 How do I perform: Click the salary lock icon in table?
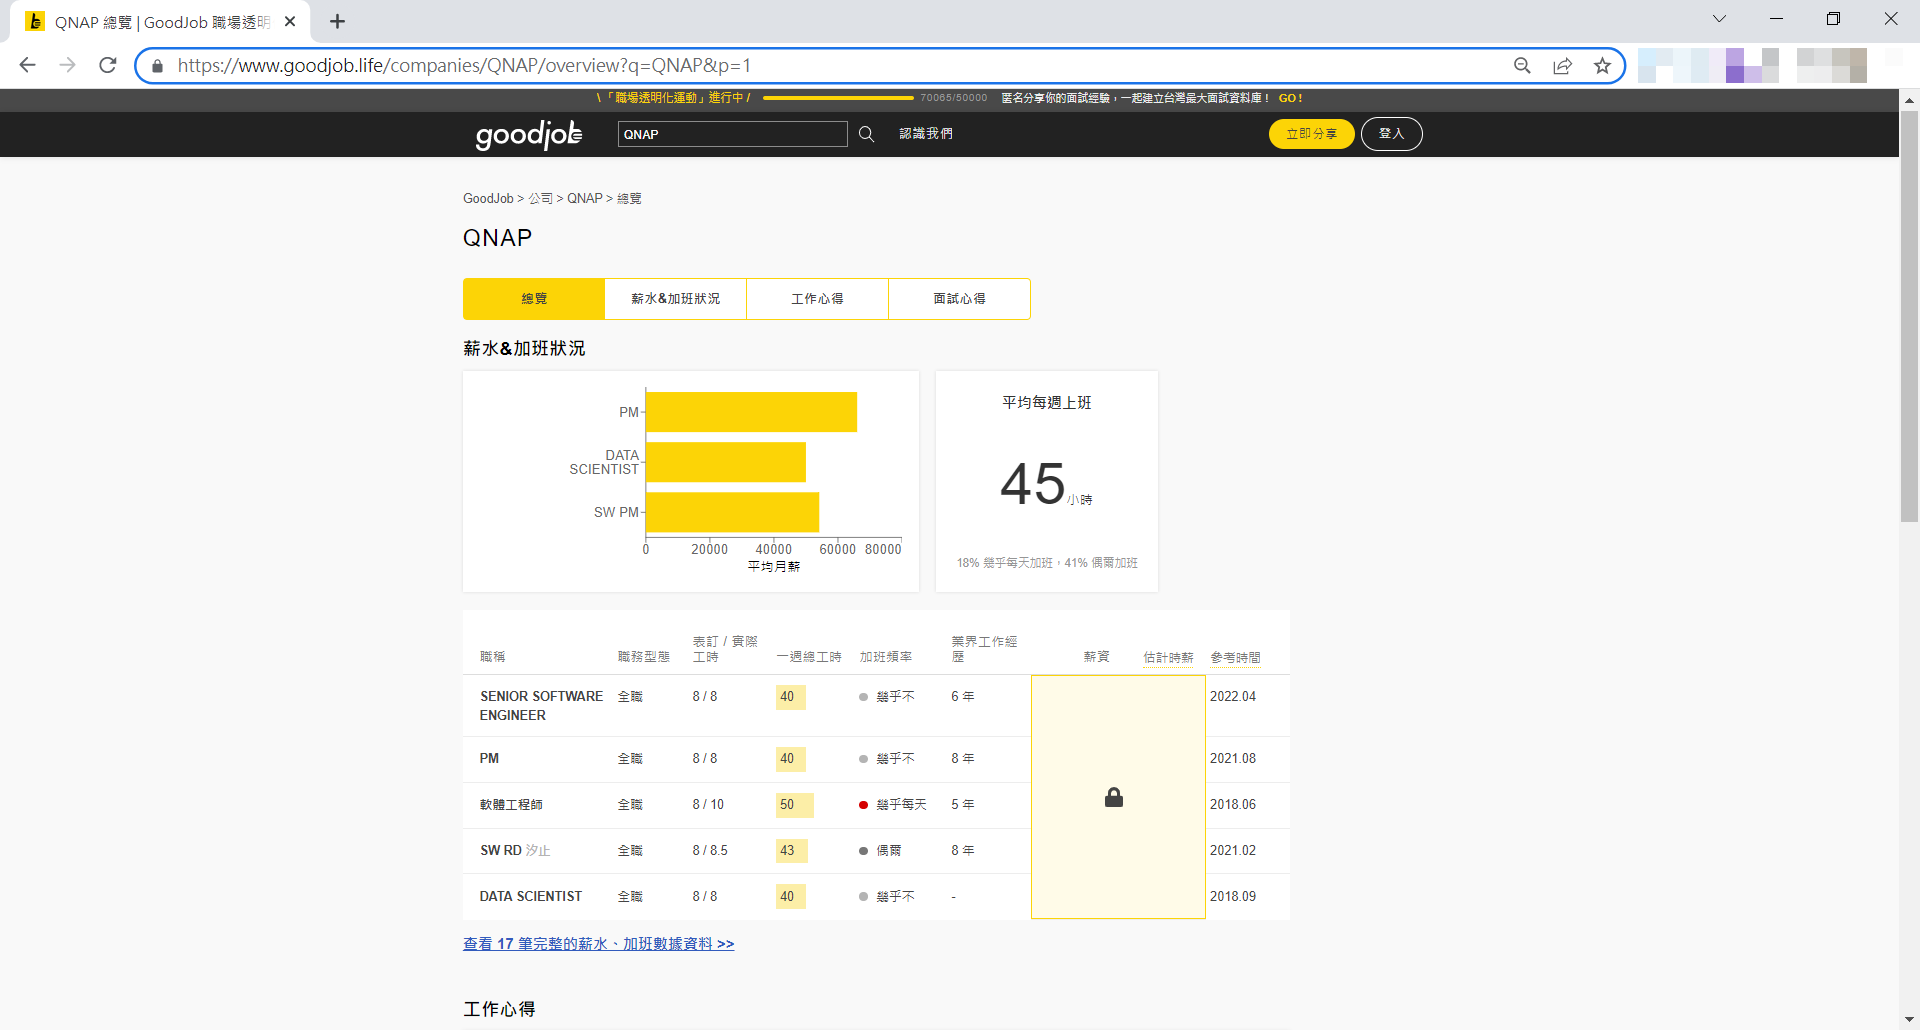point(1114,797)
